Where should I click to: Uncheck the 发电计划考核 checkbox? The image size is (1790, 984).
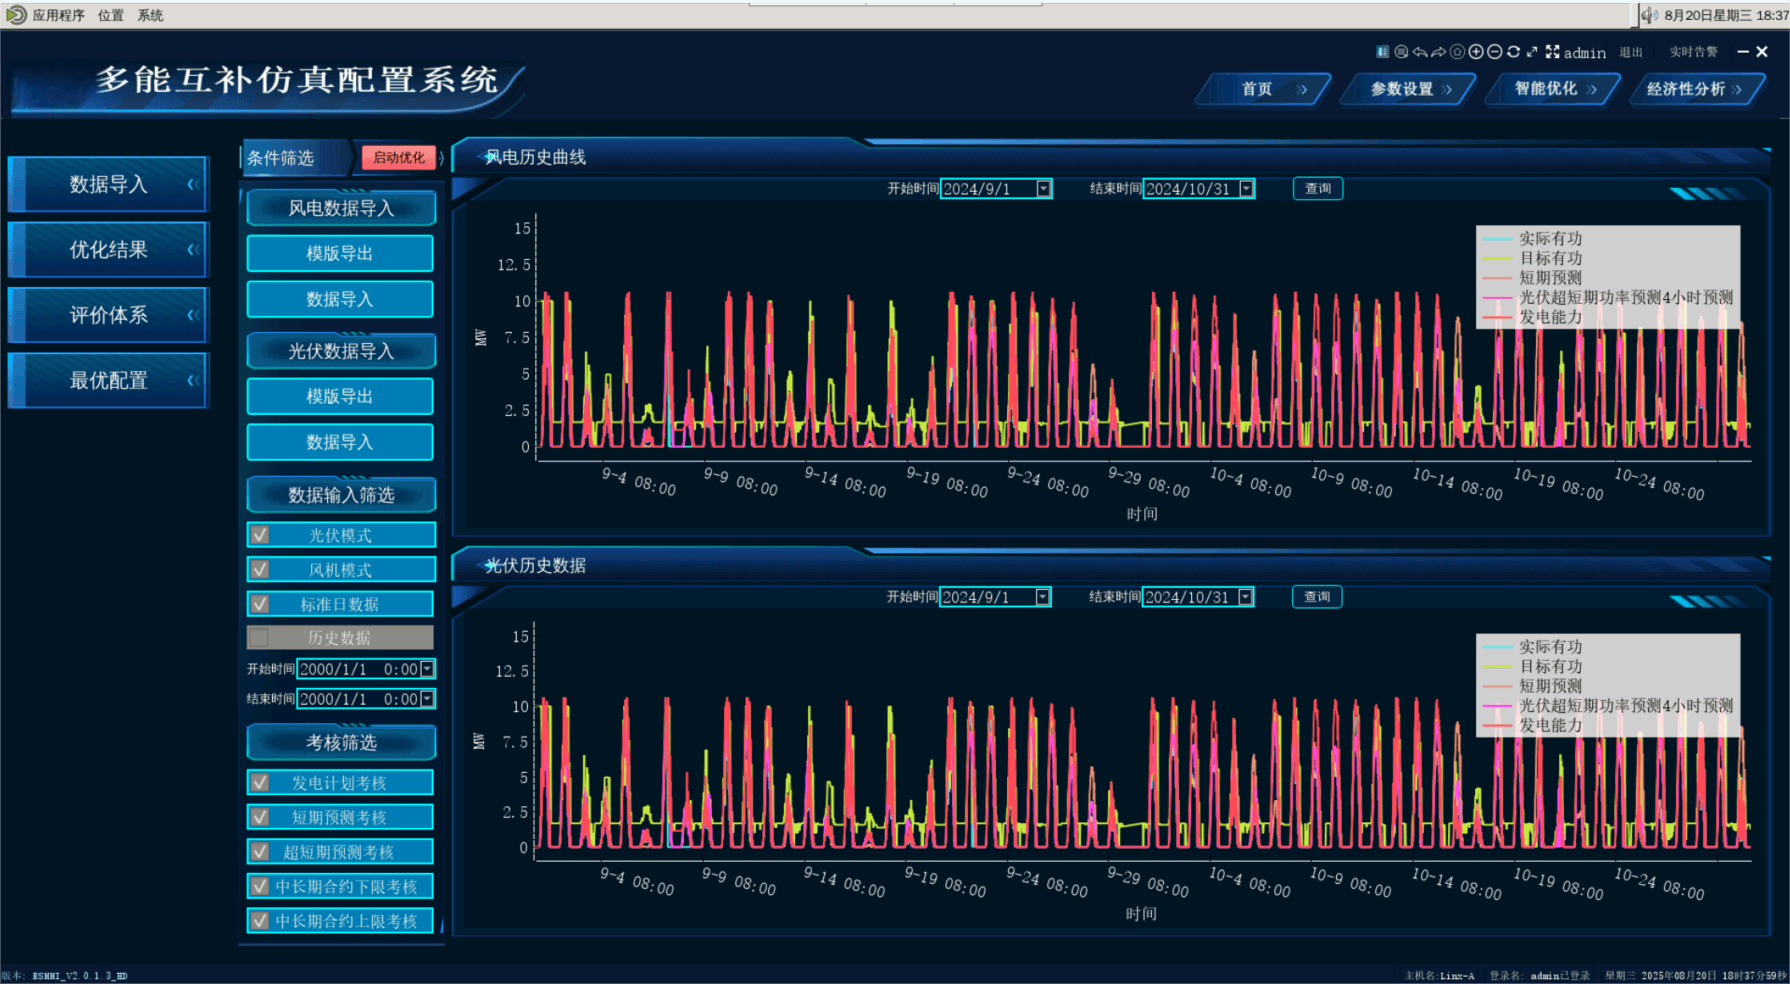tap(260, 783)
